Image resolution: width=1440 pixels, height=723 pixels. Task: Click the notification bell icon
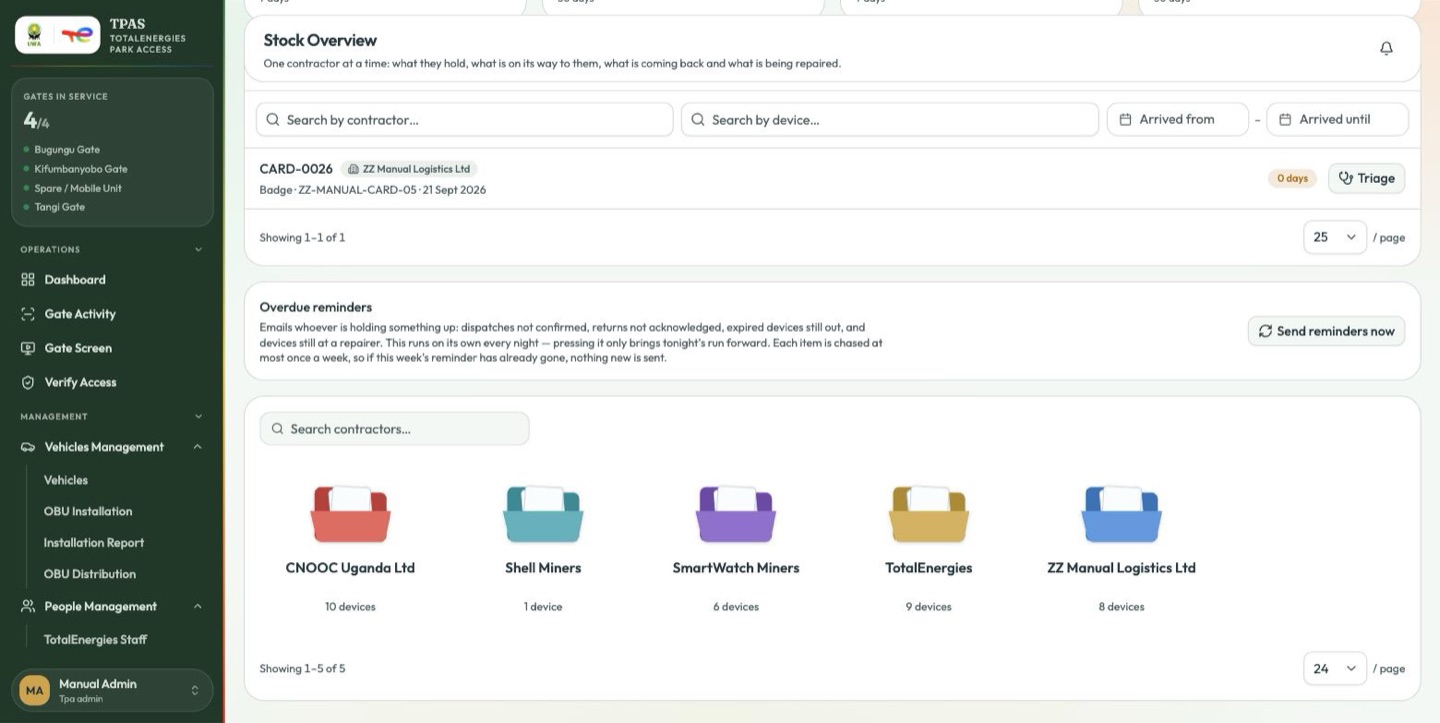(x=1386, y=48)
